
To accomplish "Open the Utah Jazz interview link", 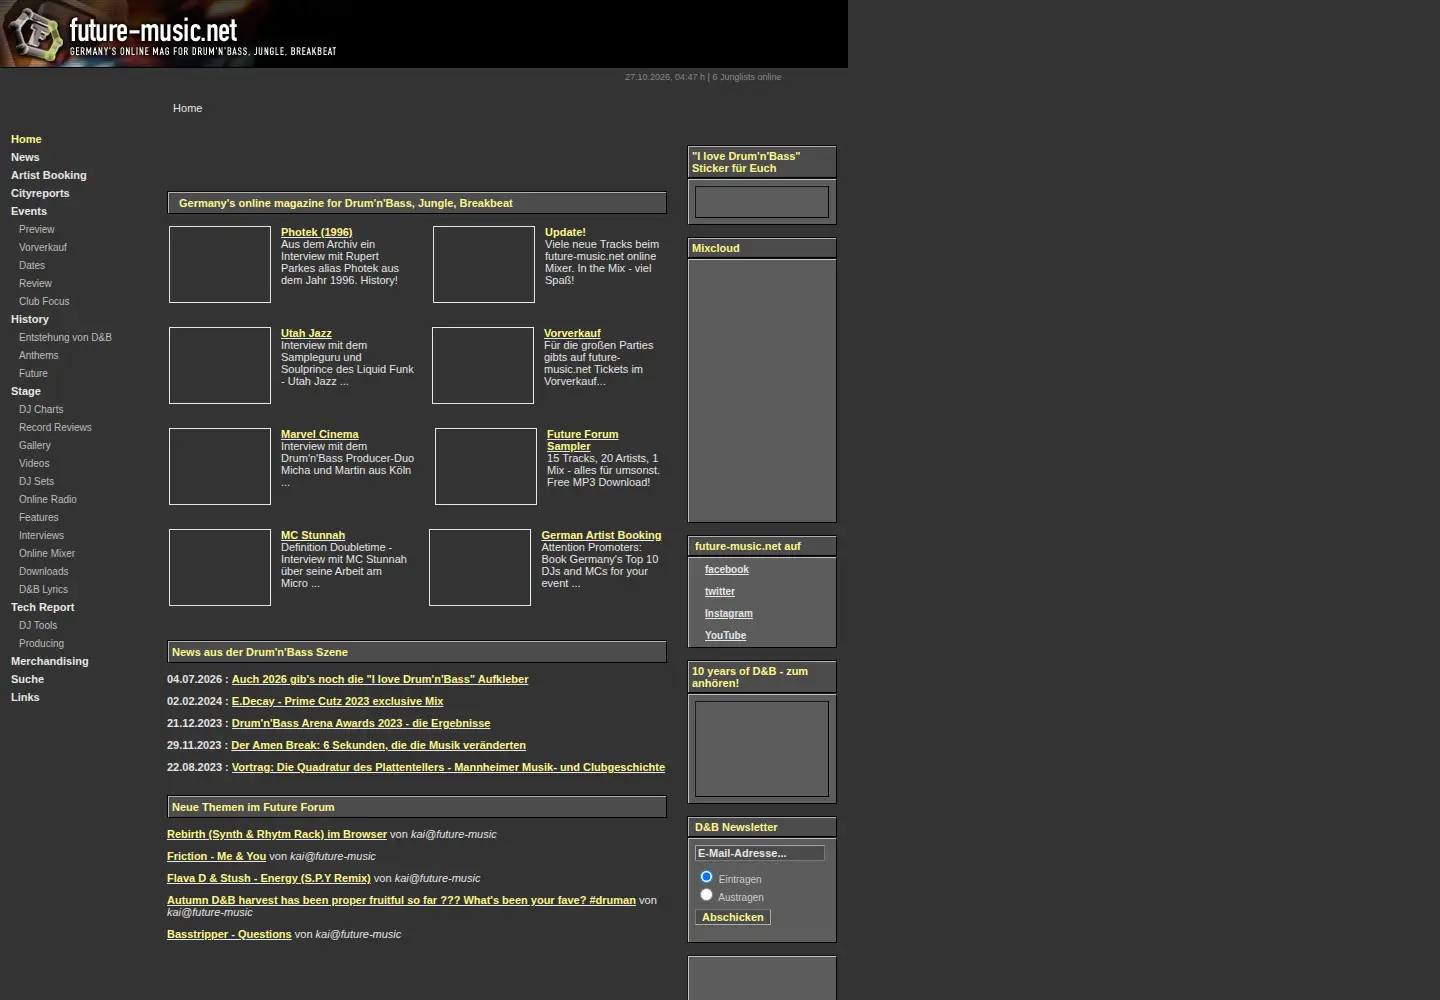I will click(x=306, y=333).
